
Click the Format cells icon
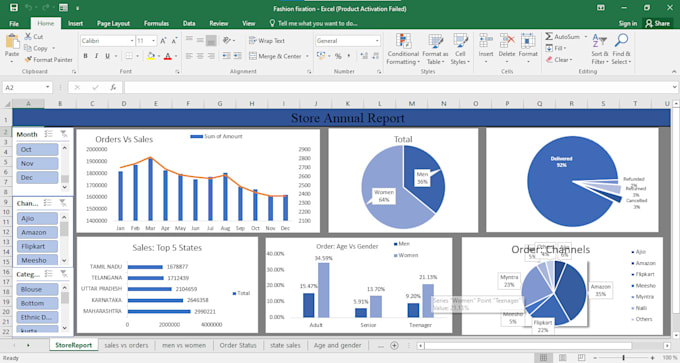pos(528,40)
